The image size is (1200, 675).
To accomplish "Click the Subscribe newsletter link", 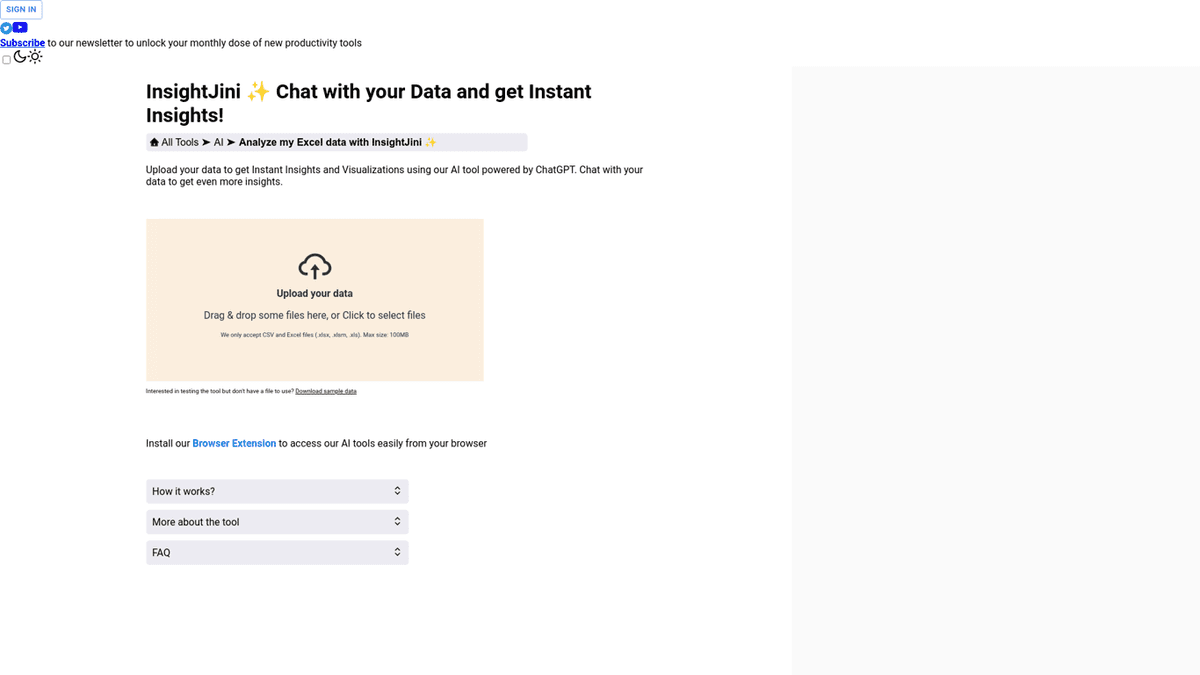I will coord(22,43).
